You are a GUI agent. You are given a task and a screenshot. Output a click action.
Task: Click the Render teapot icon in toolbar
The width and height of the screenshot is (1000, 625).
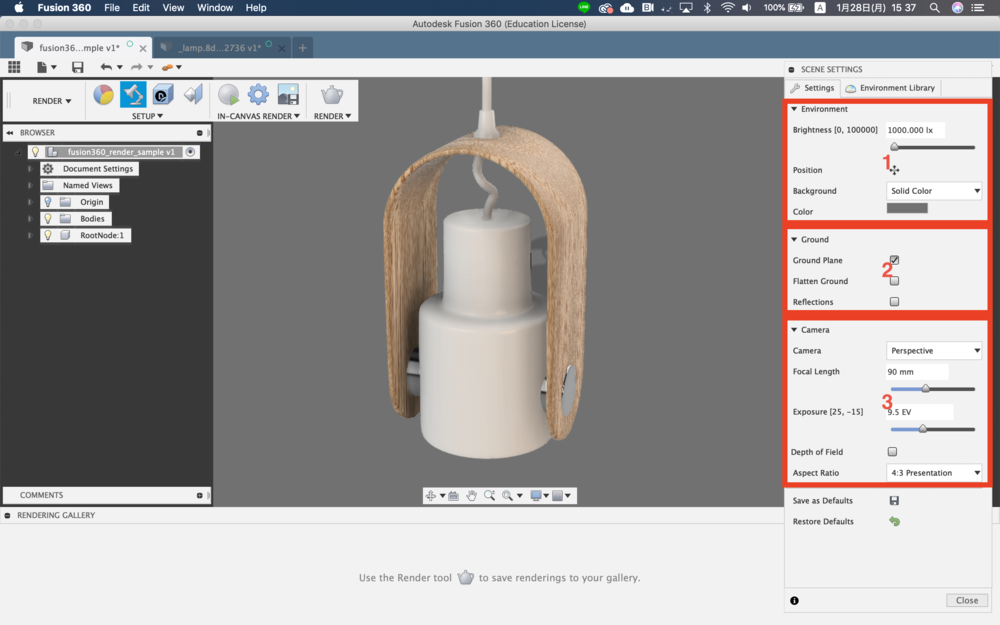pyautogui.click(x=331, y=95)
